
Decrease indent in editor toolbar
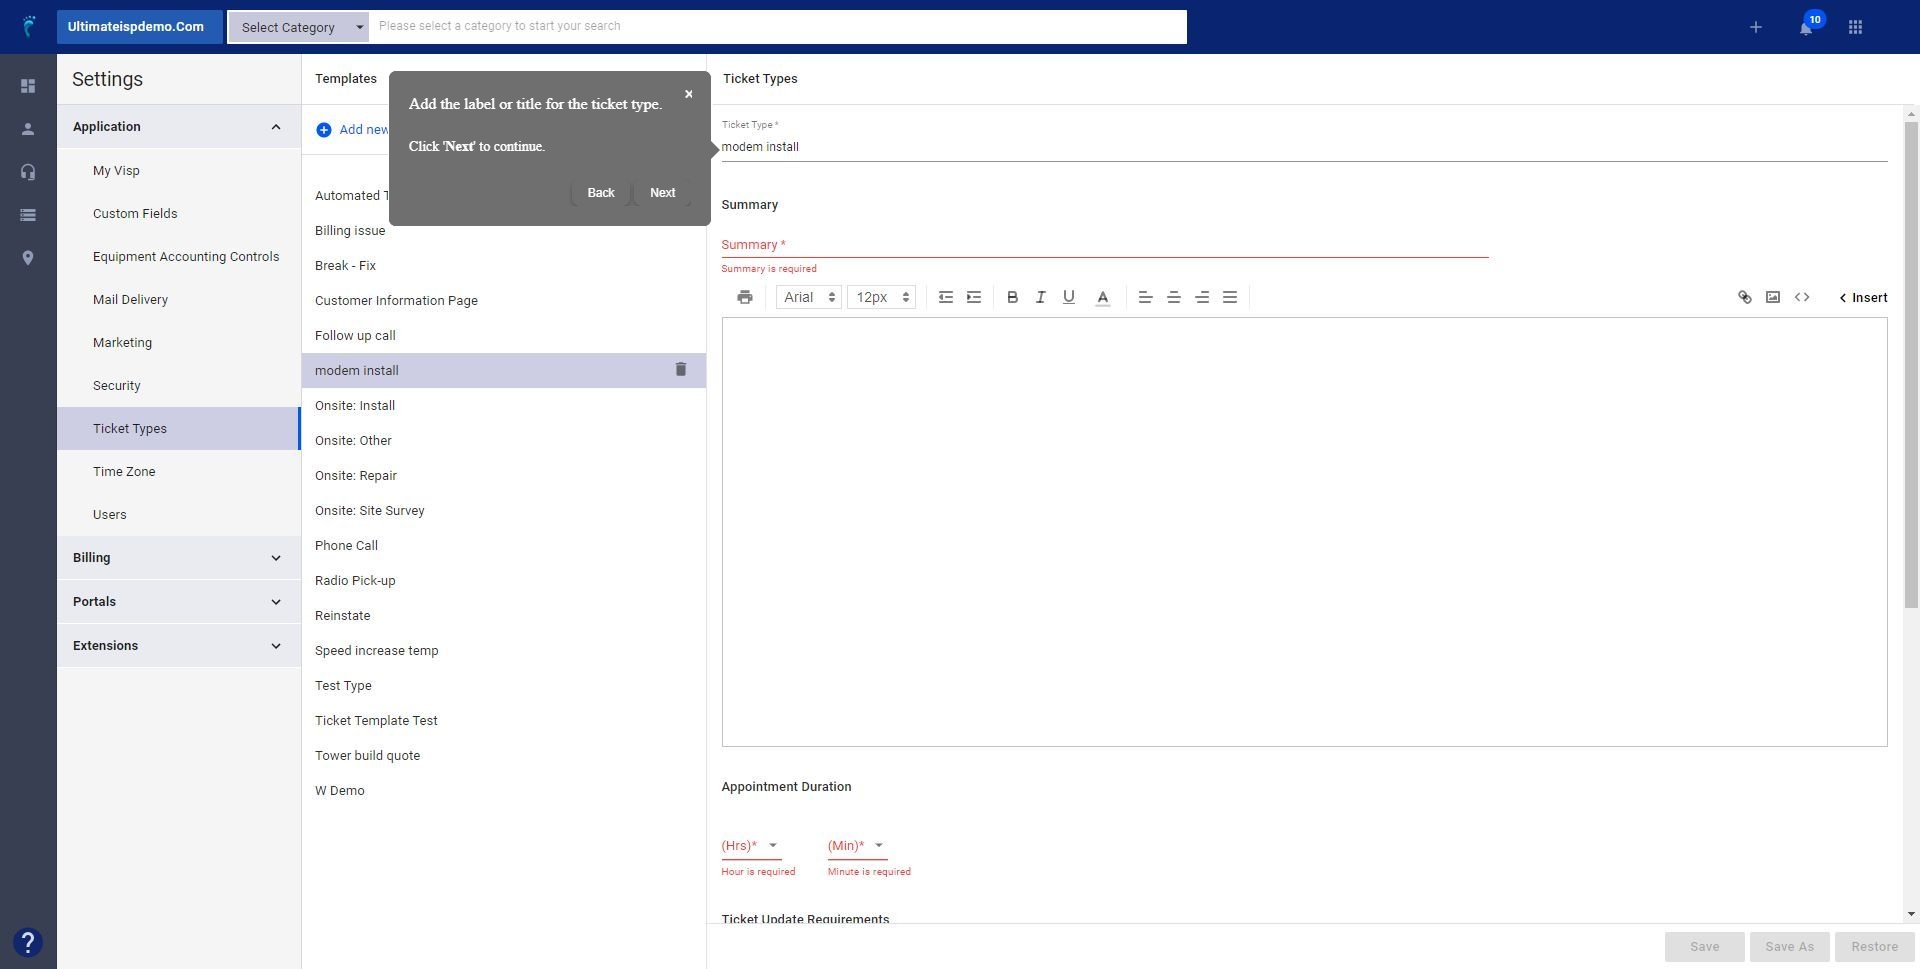[x=945, y=297]
